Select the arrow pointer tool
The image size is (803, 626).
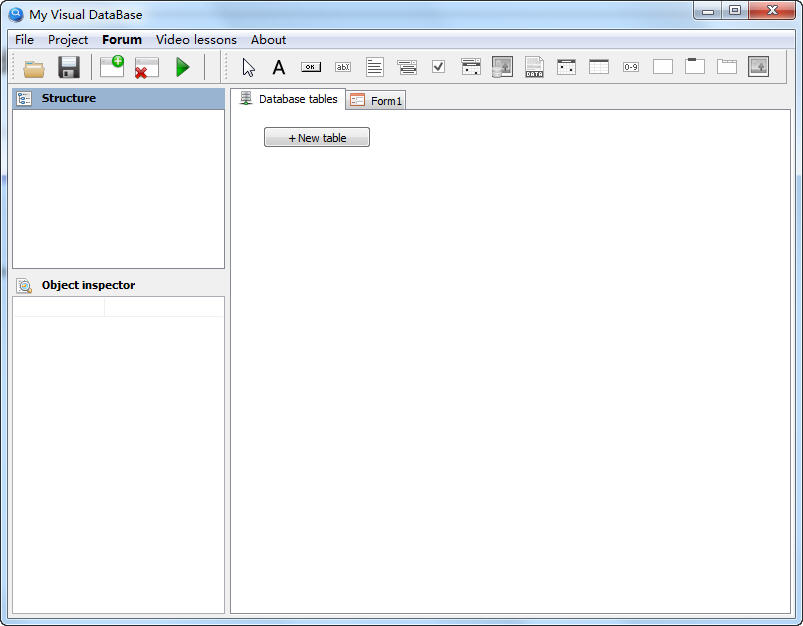248,67
